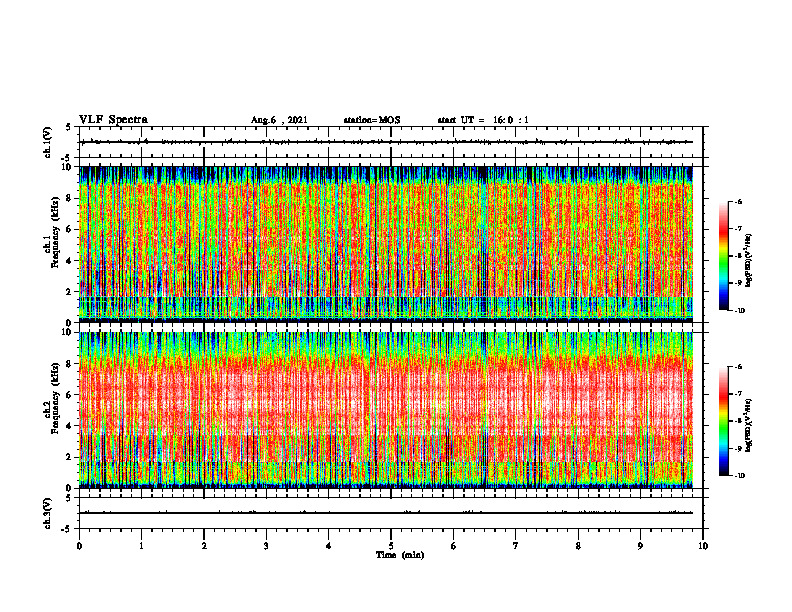Click time axis tick label 9
This screenshot has width=792, height=612.
640,546
